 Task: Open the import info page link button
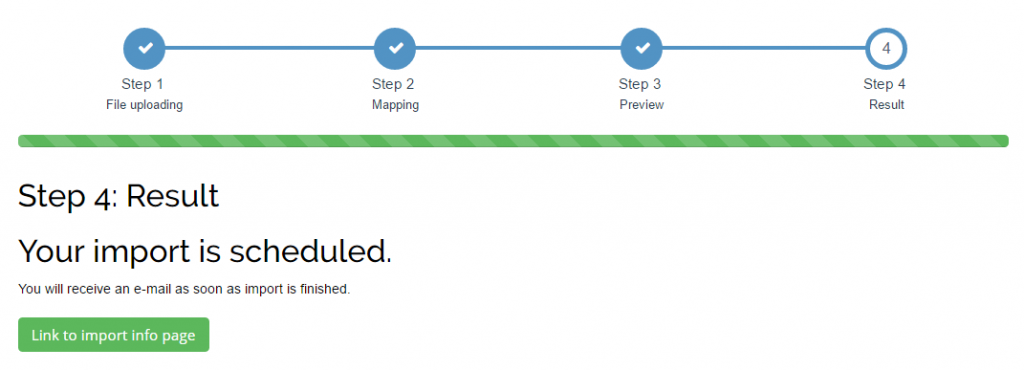point(114,335)
